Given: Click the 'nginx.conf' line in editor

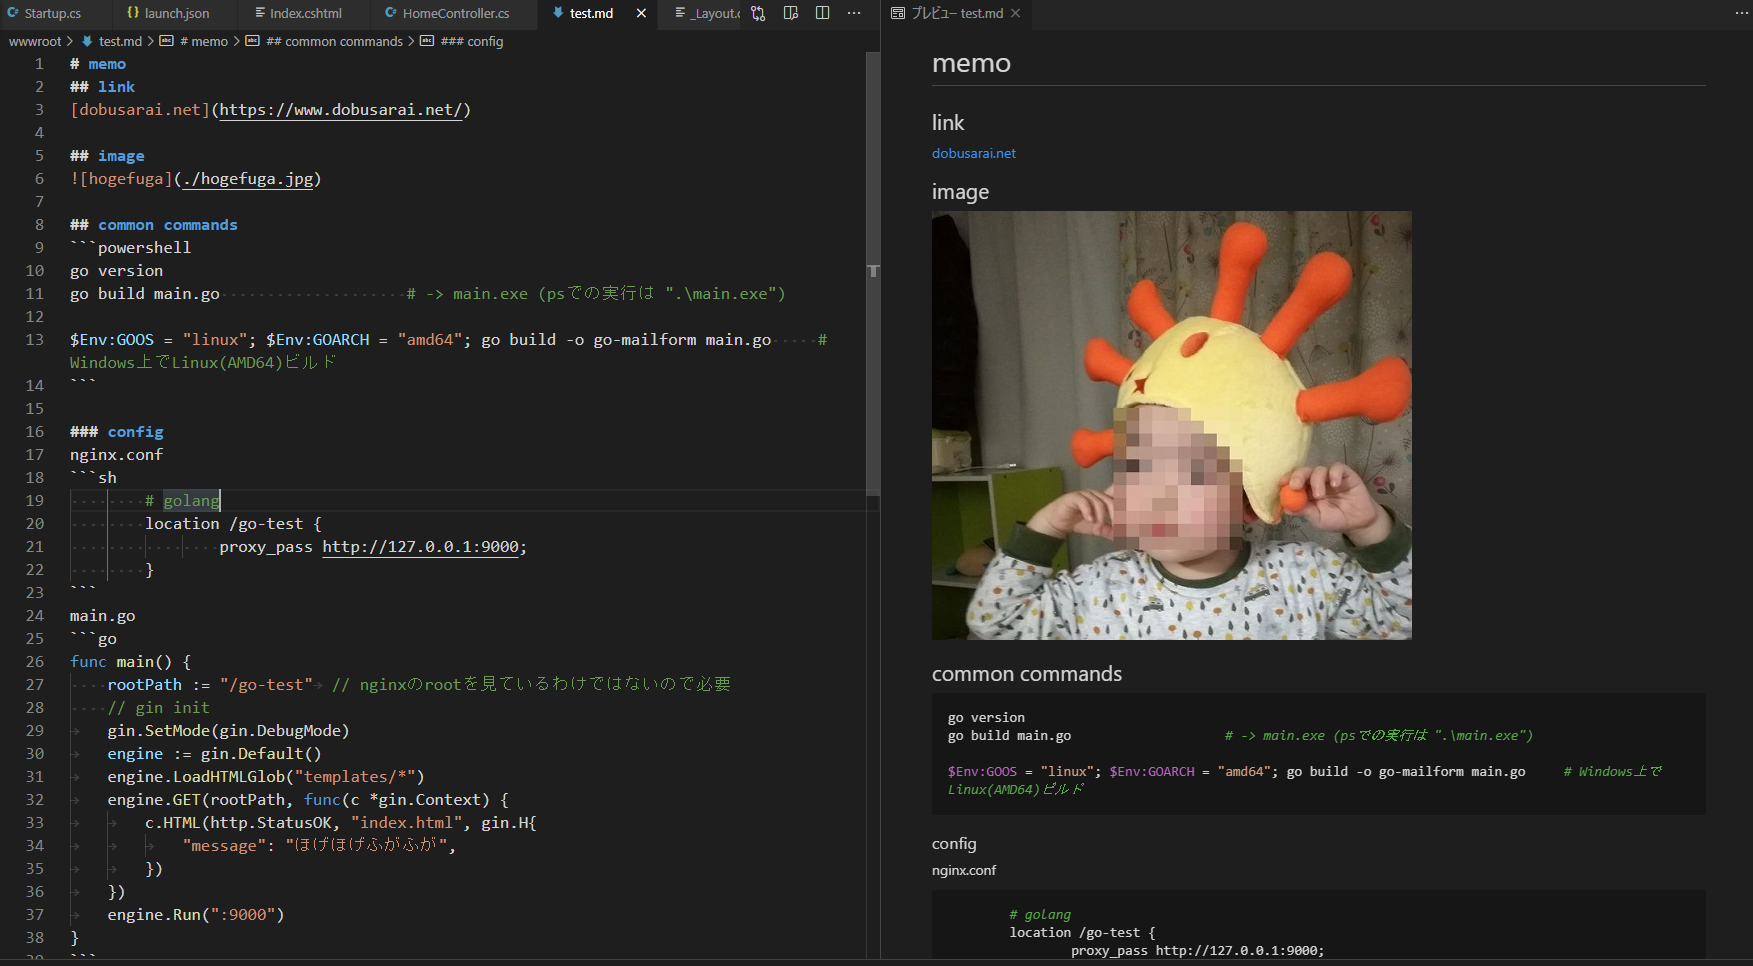Looking at the screenshot, I should click(x=116, y=455).
